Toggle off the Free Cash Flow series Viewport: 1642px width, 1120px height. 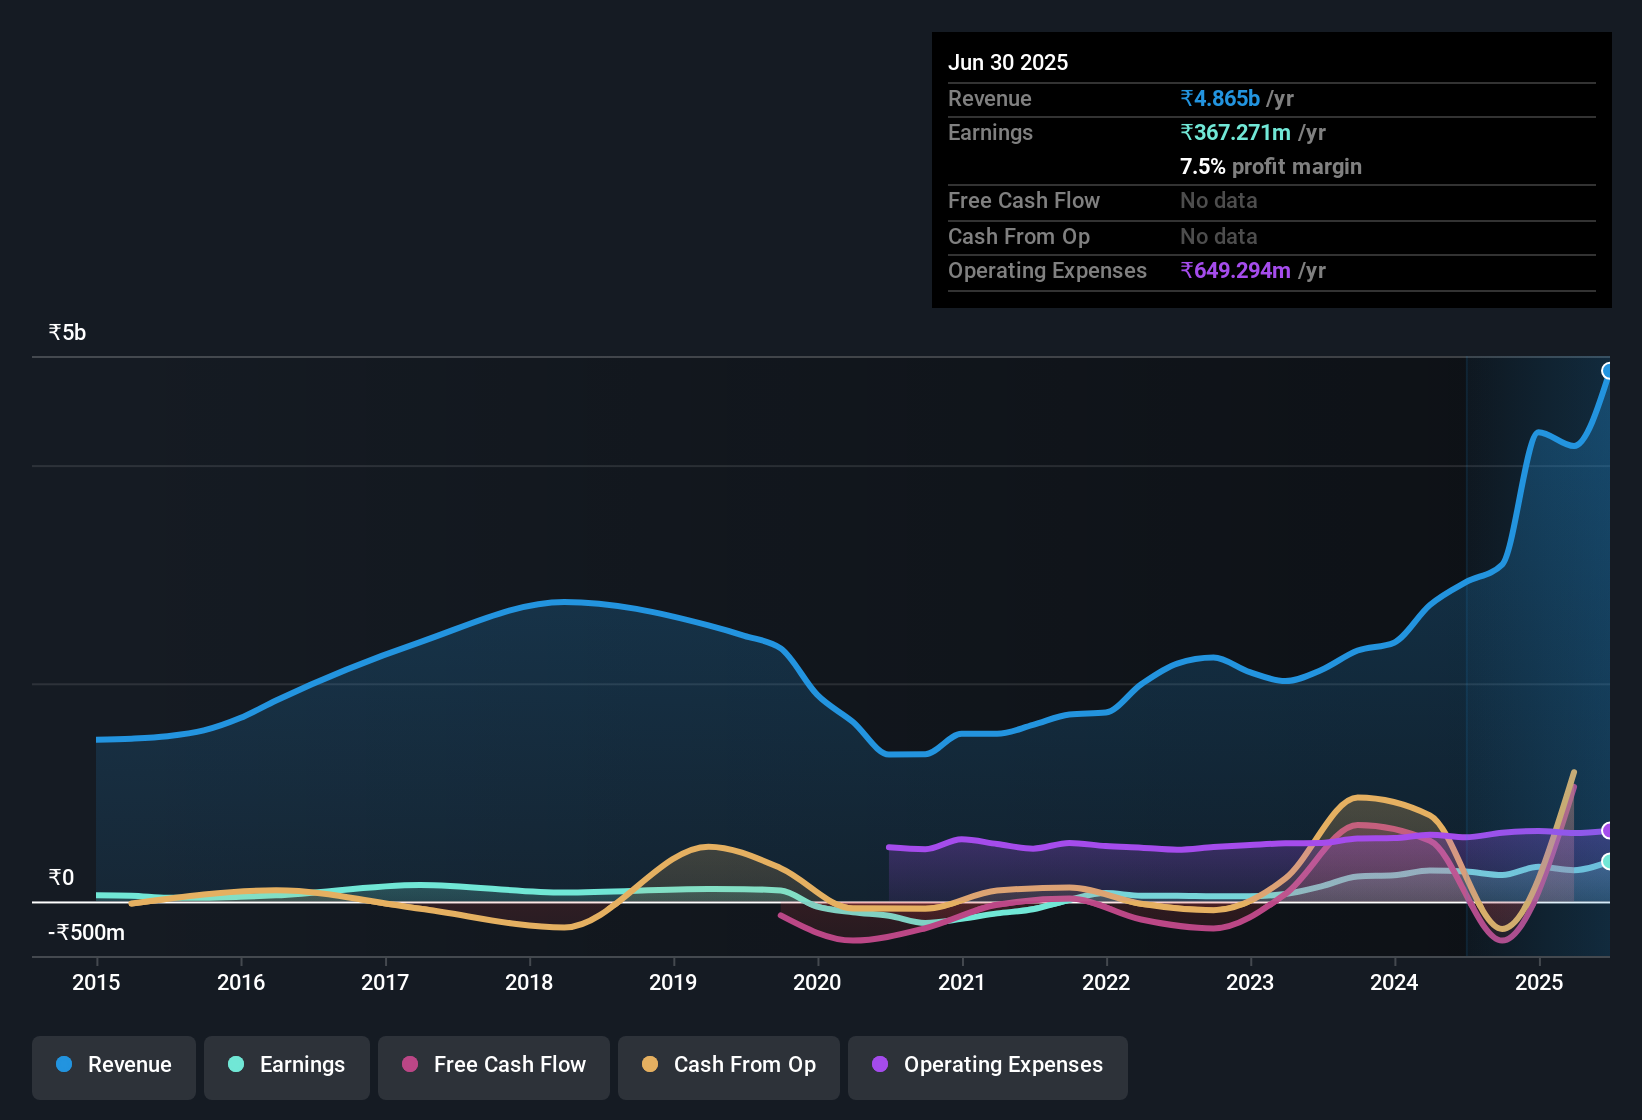tap(493, 1065)
